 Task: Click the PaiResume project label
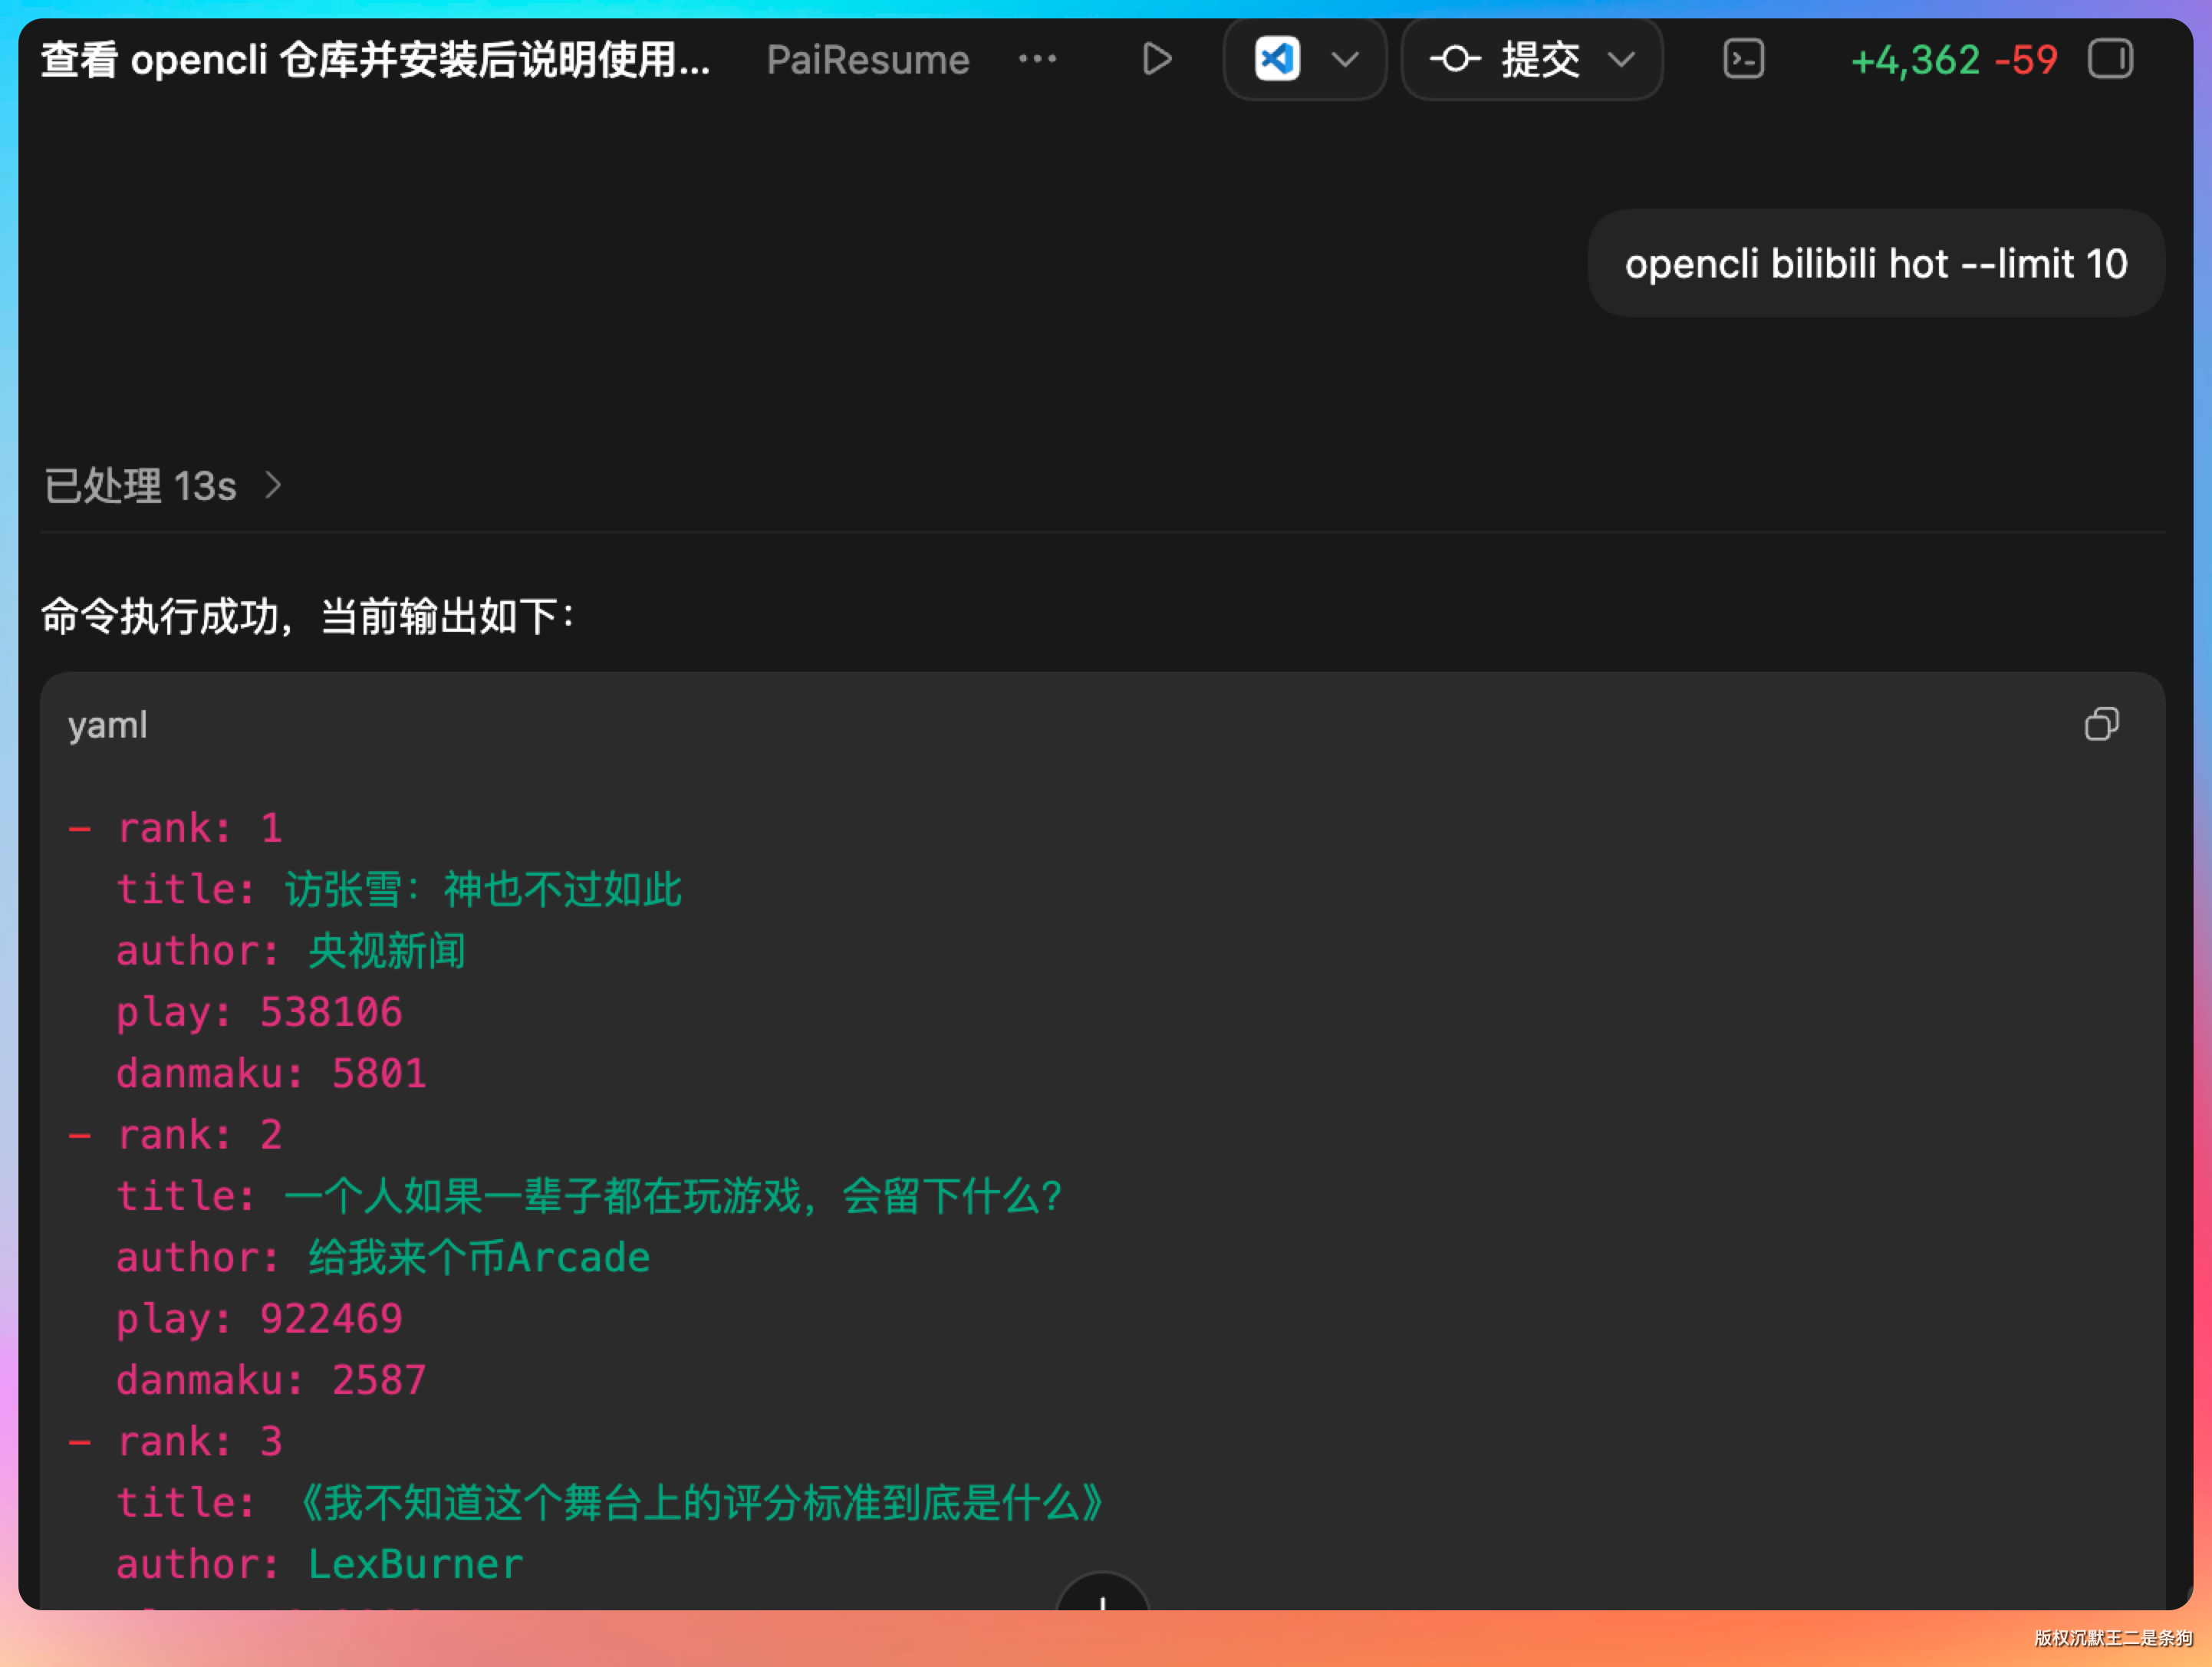point(867,60)
